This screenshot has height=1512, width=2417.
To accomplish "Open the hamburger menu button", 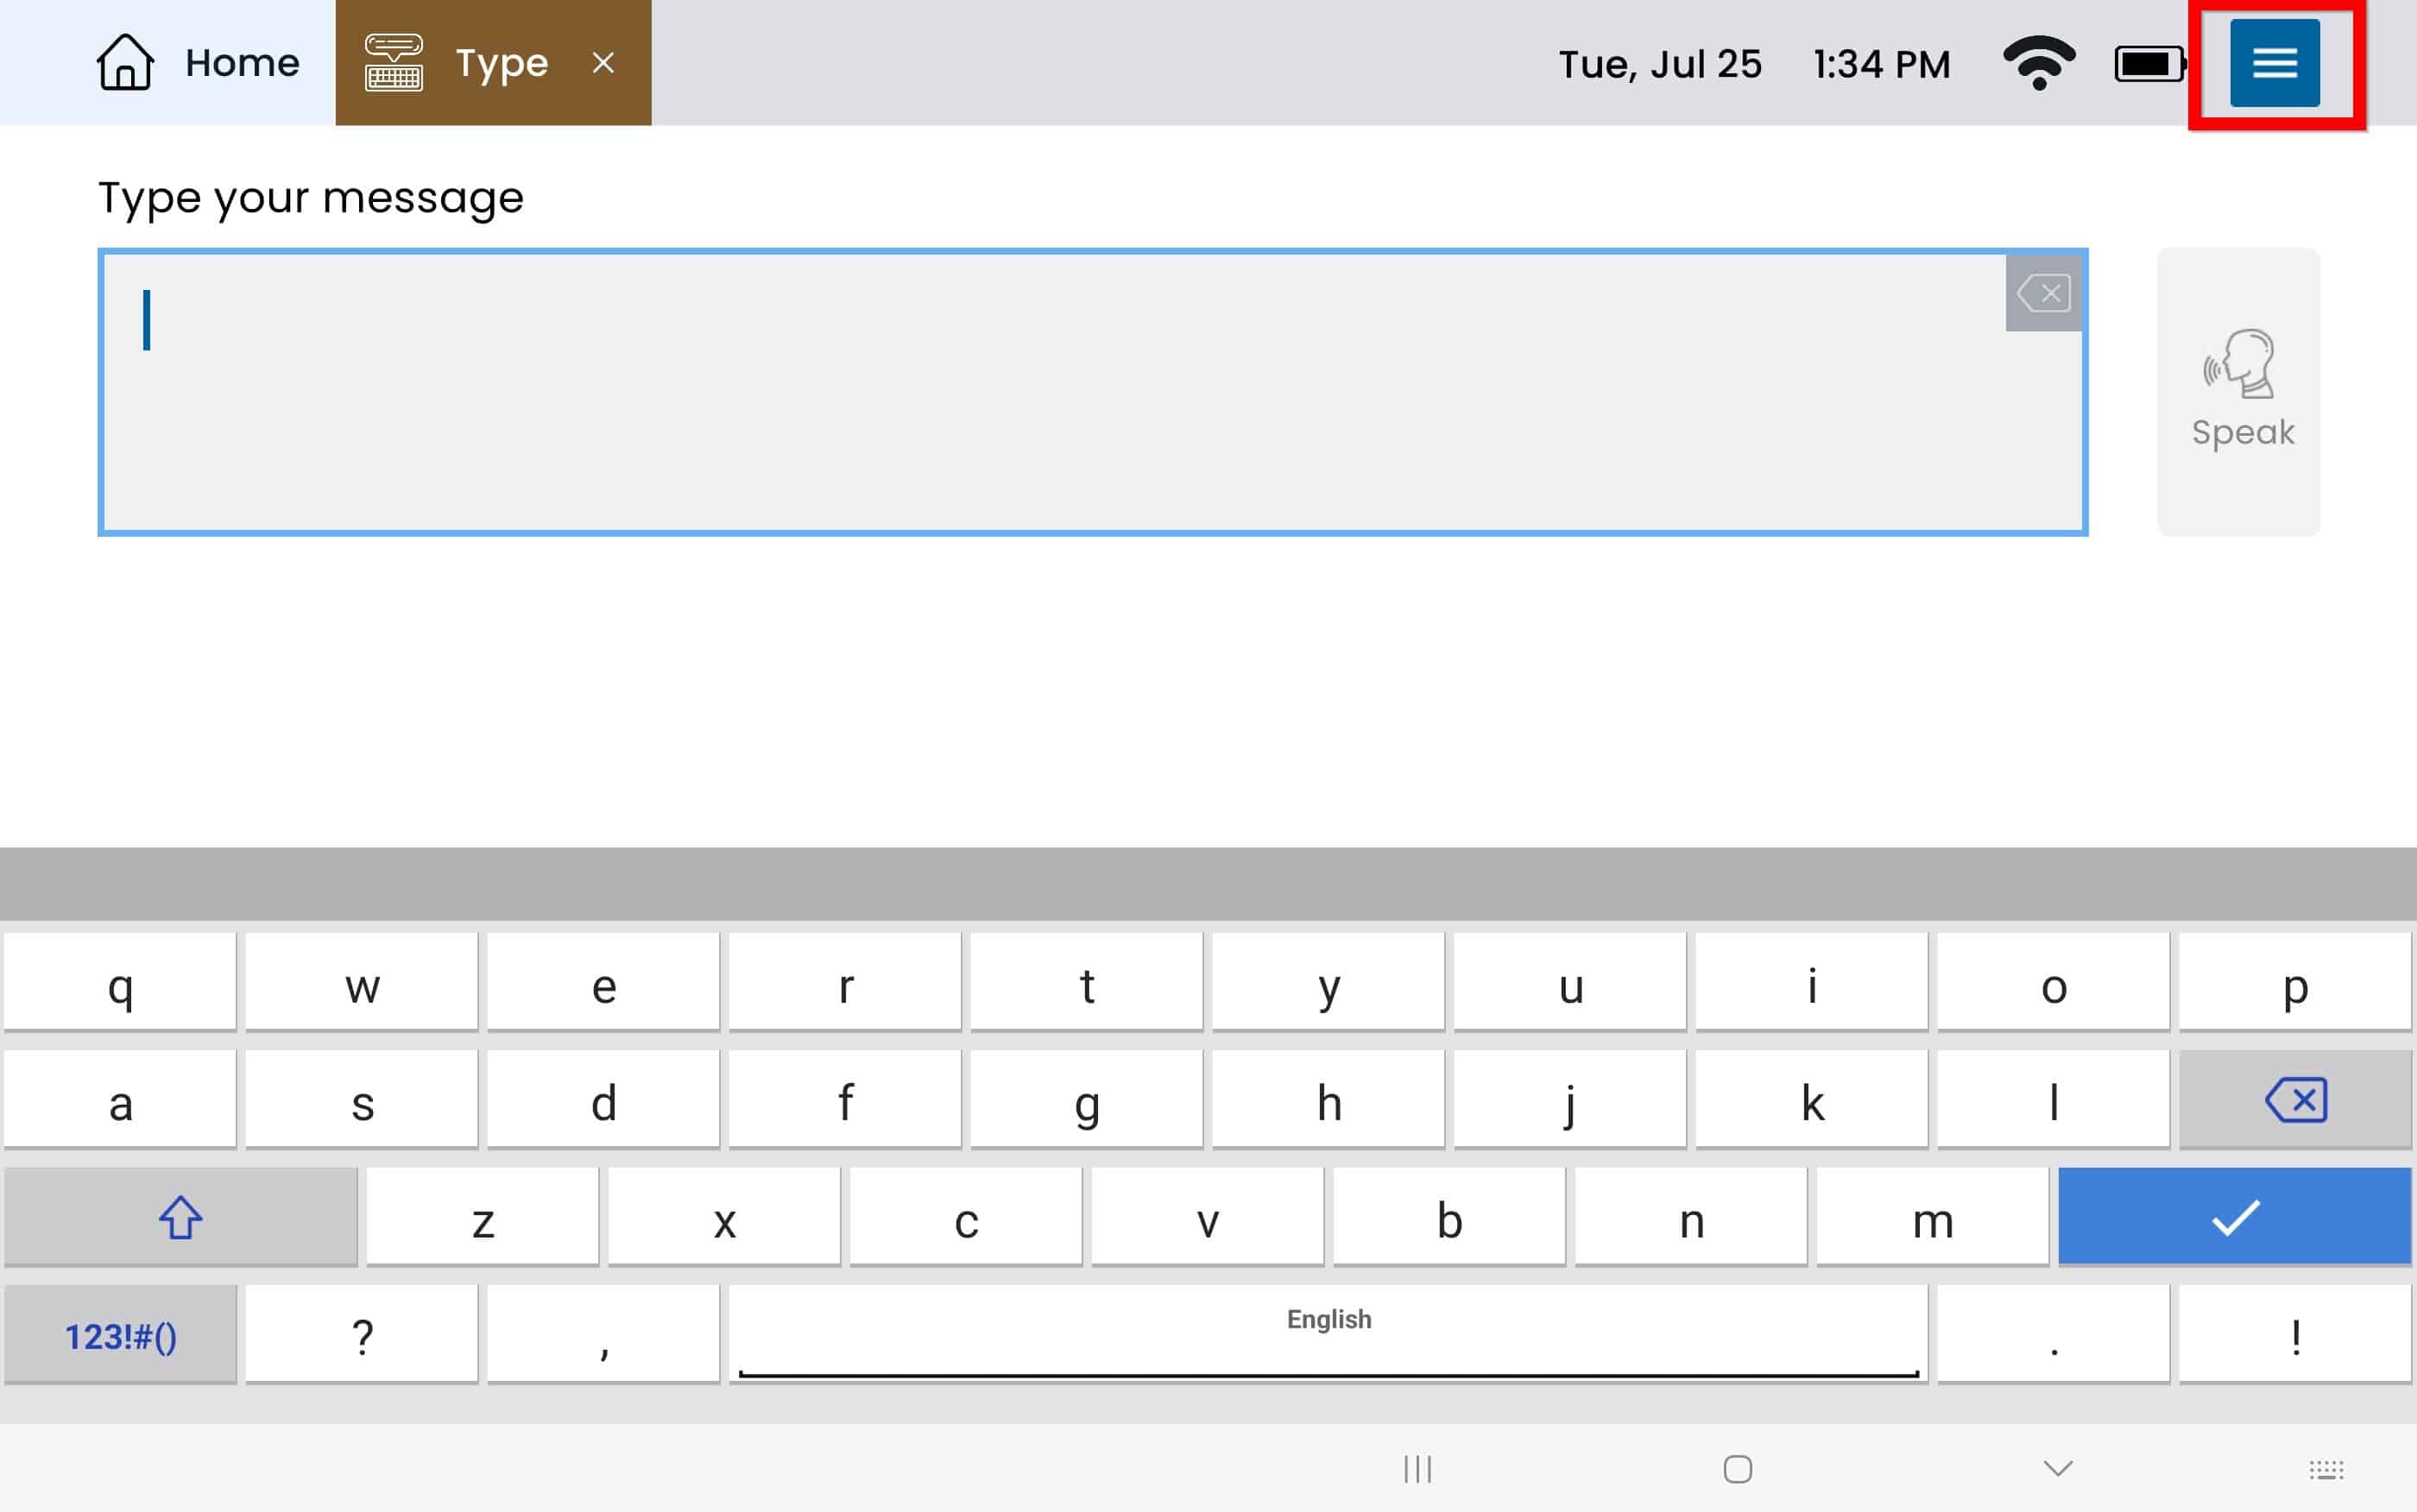I will click(x=2273, y=63).
